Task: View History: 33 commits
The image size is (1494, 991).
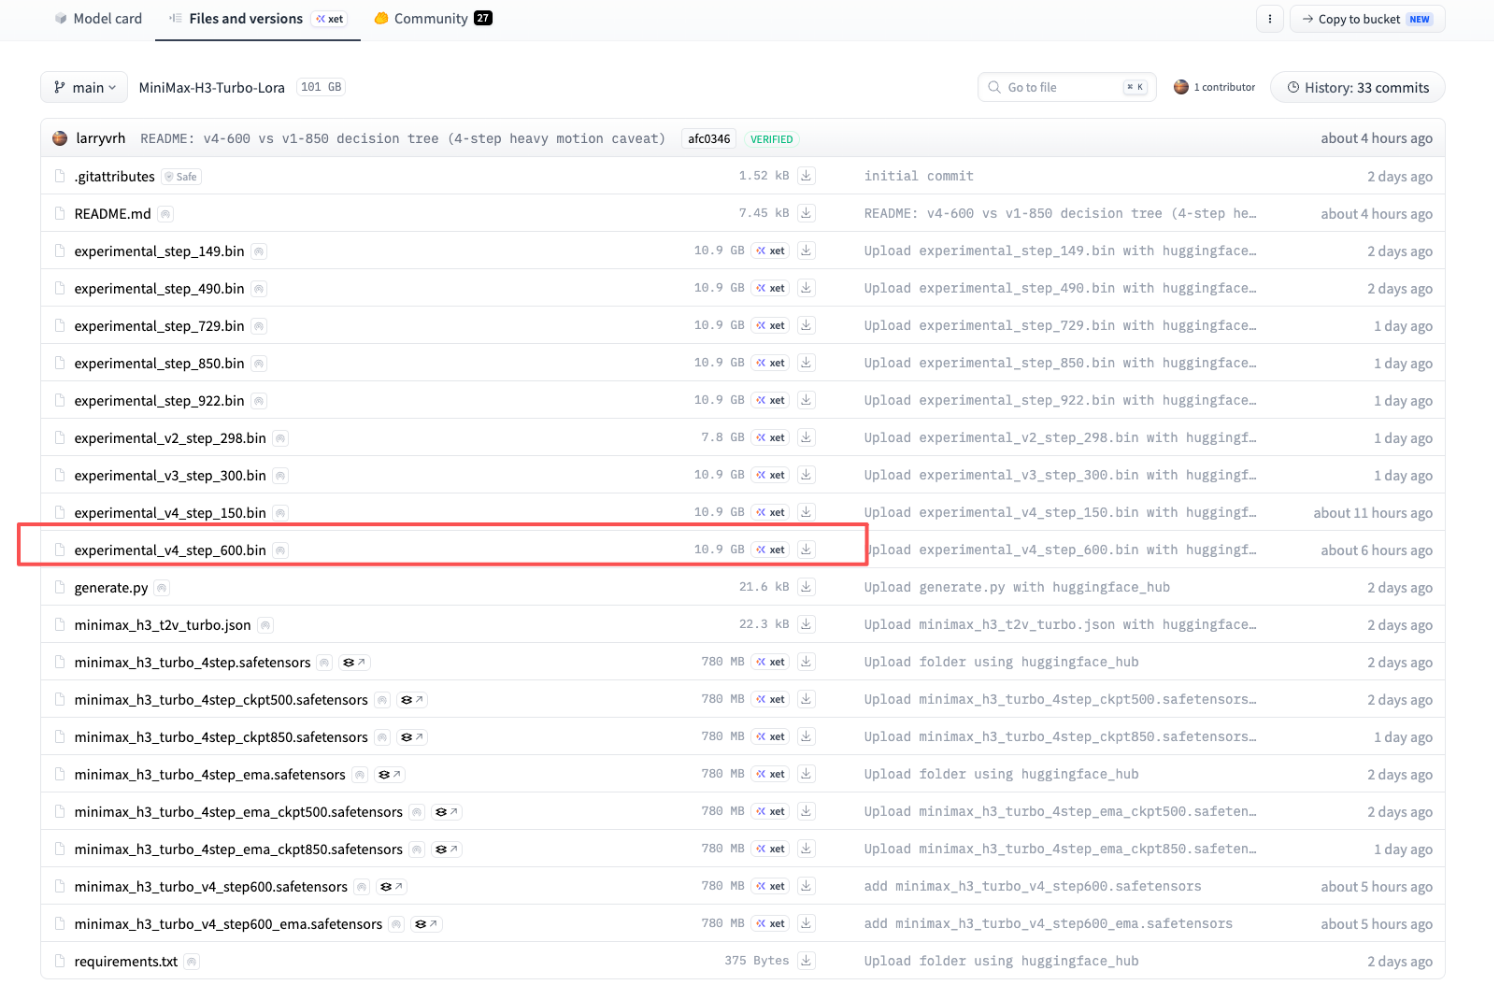Action: [x=1358, y=88]
